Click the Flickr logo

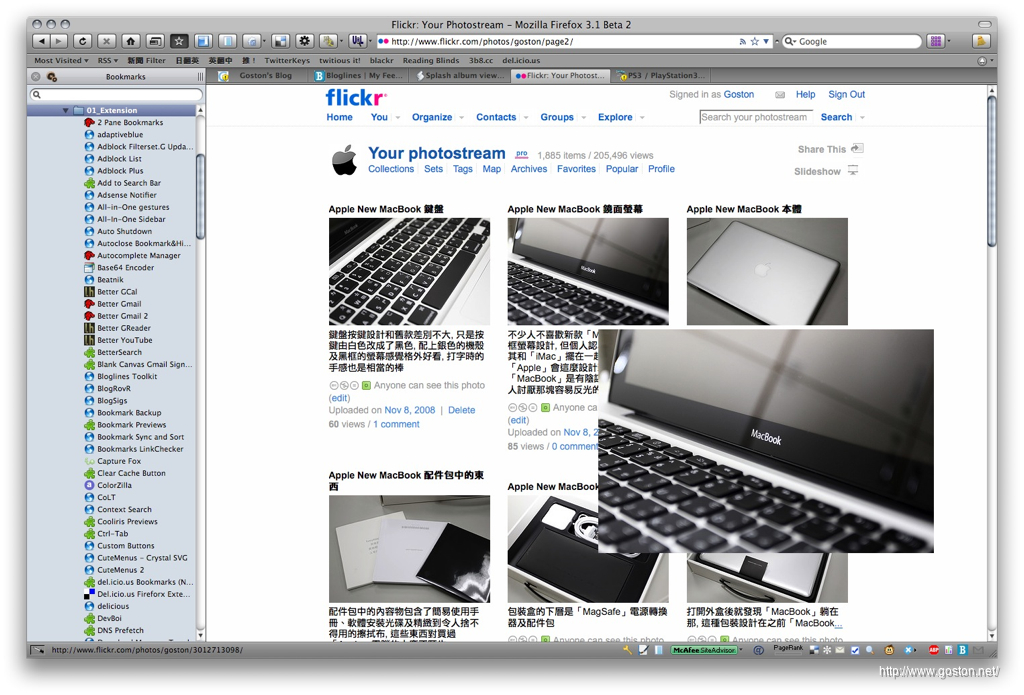(x=356, y=98)
